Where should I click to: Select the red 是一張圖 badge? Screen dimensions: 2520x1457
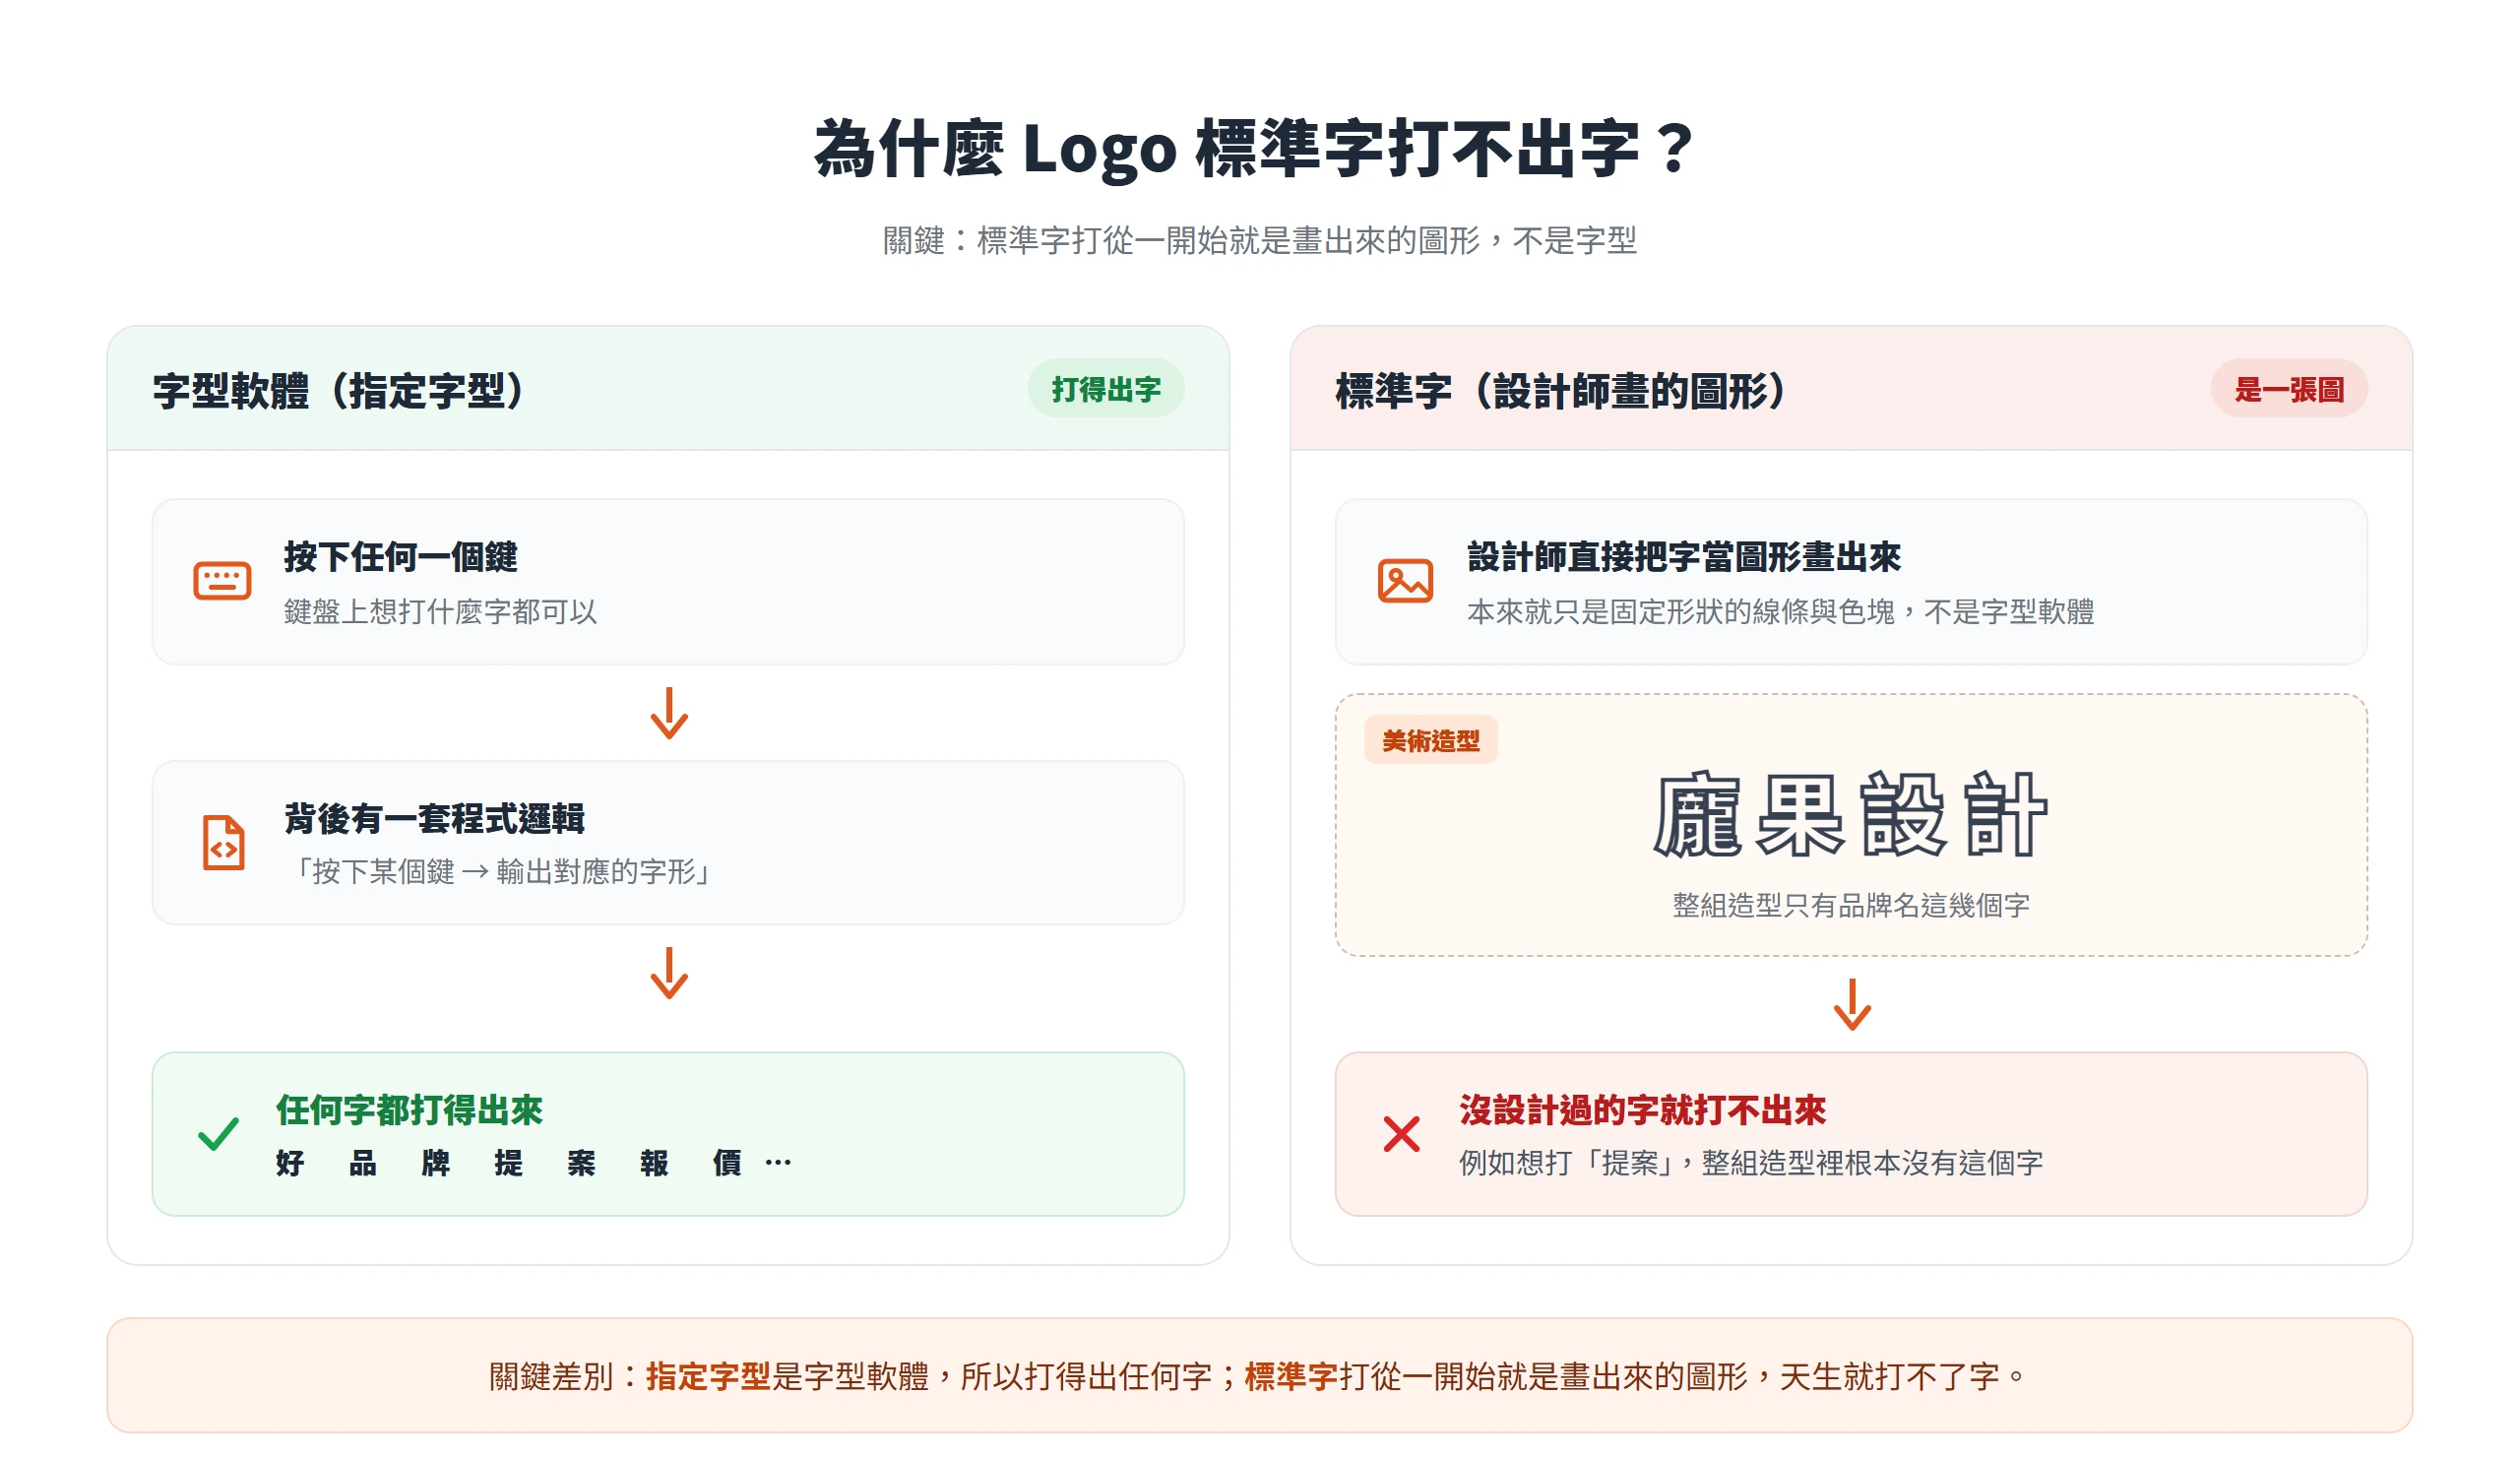2288,389
